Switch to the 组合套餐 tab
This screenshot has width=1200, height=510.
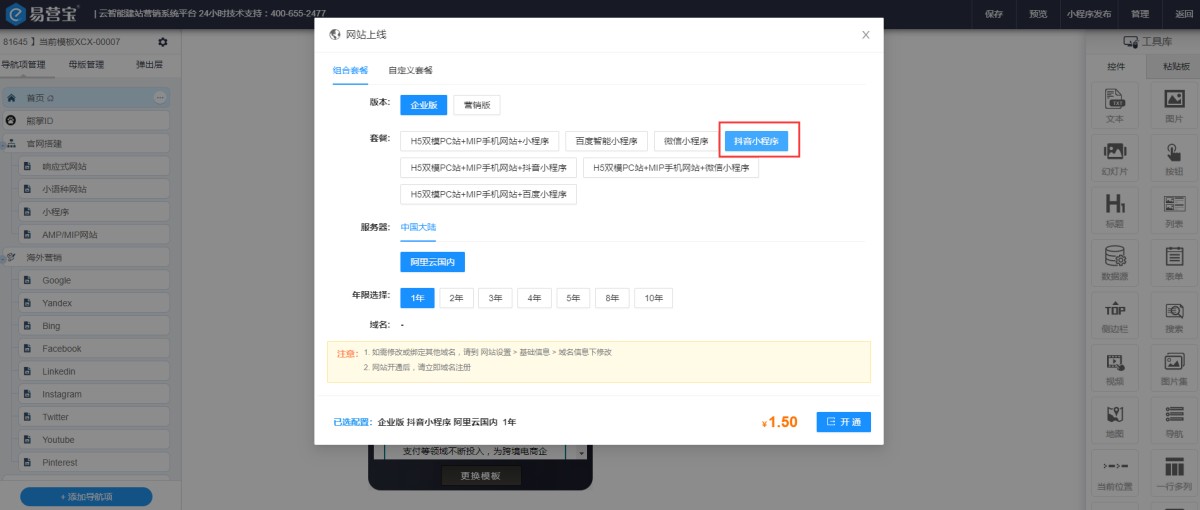tap(350, 70)
